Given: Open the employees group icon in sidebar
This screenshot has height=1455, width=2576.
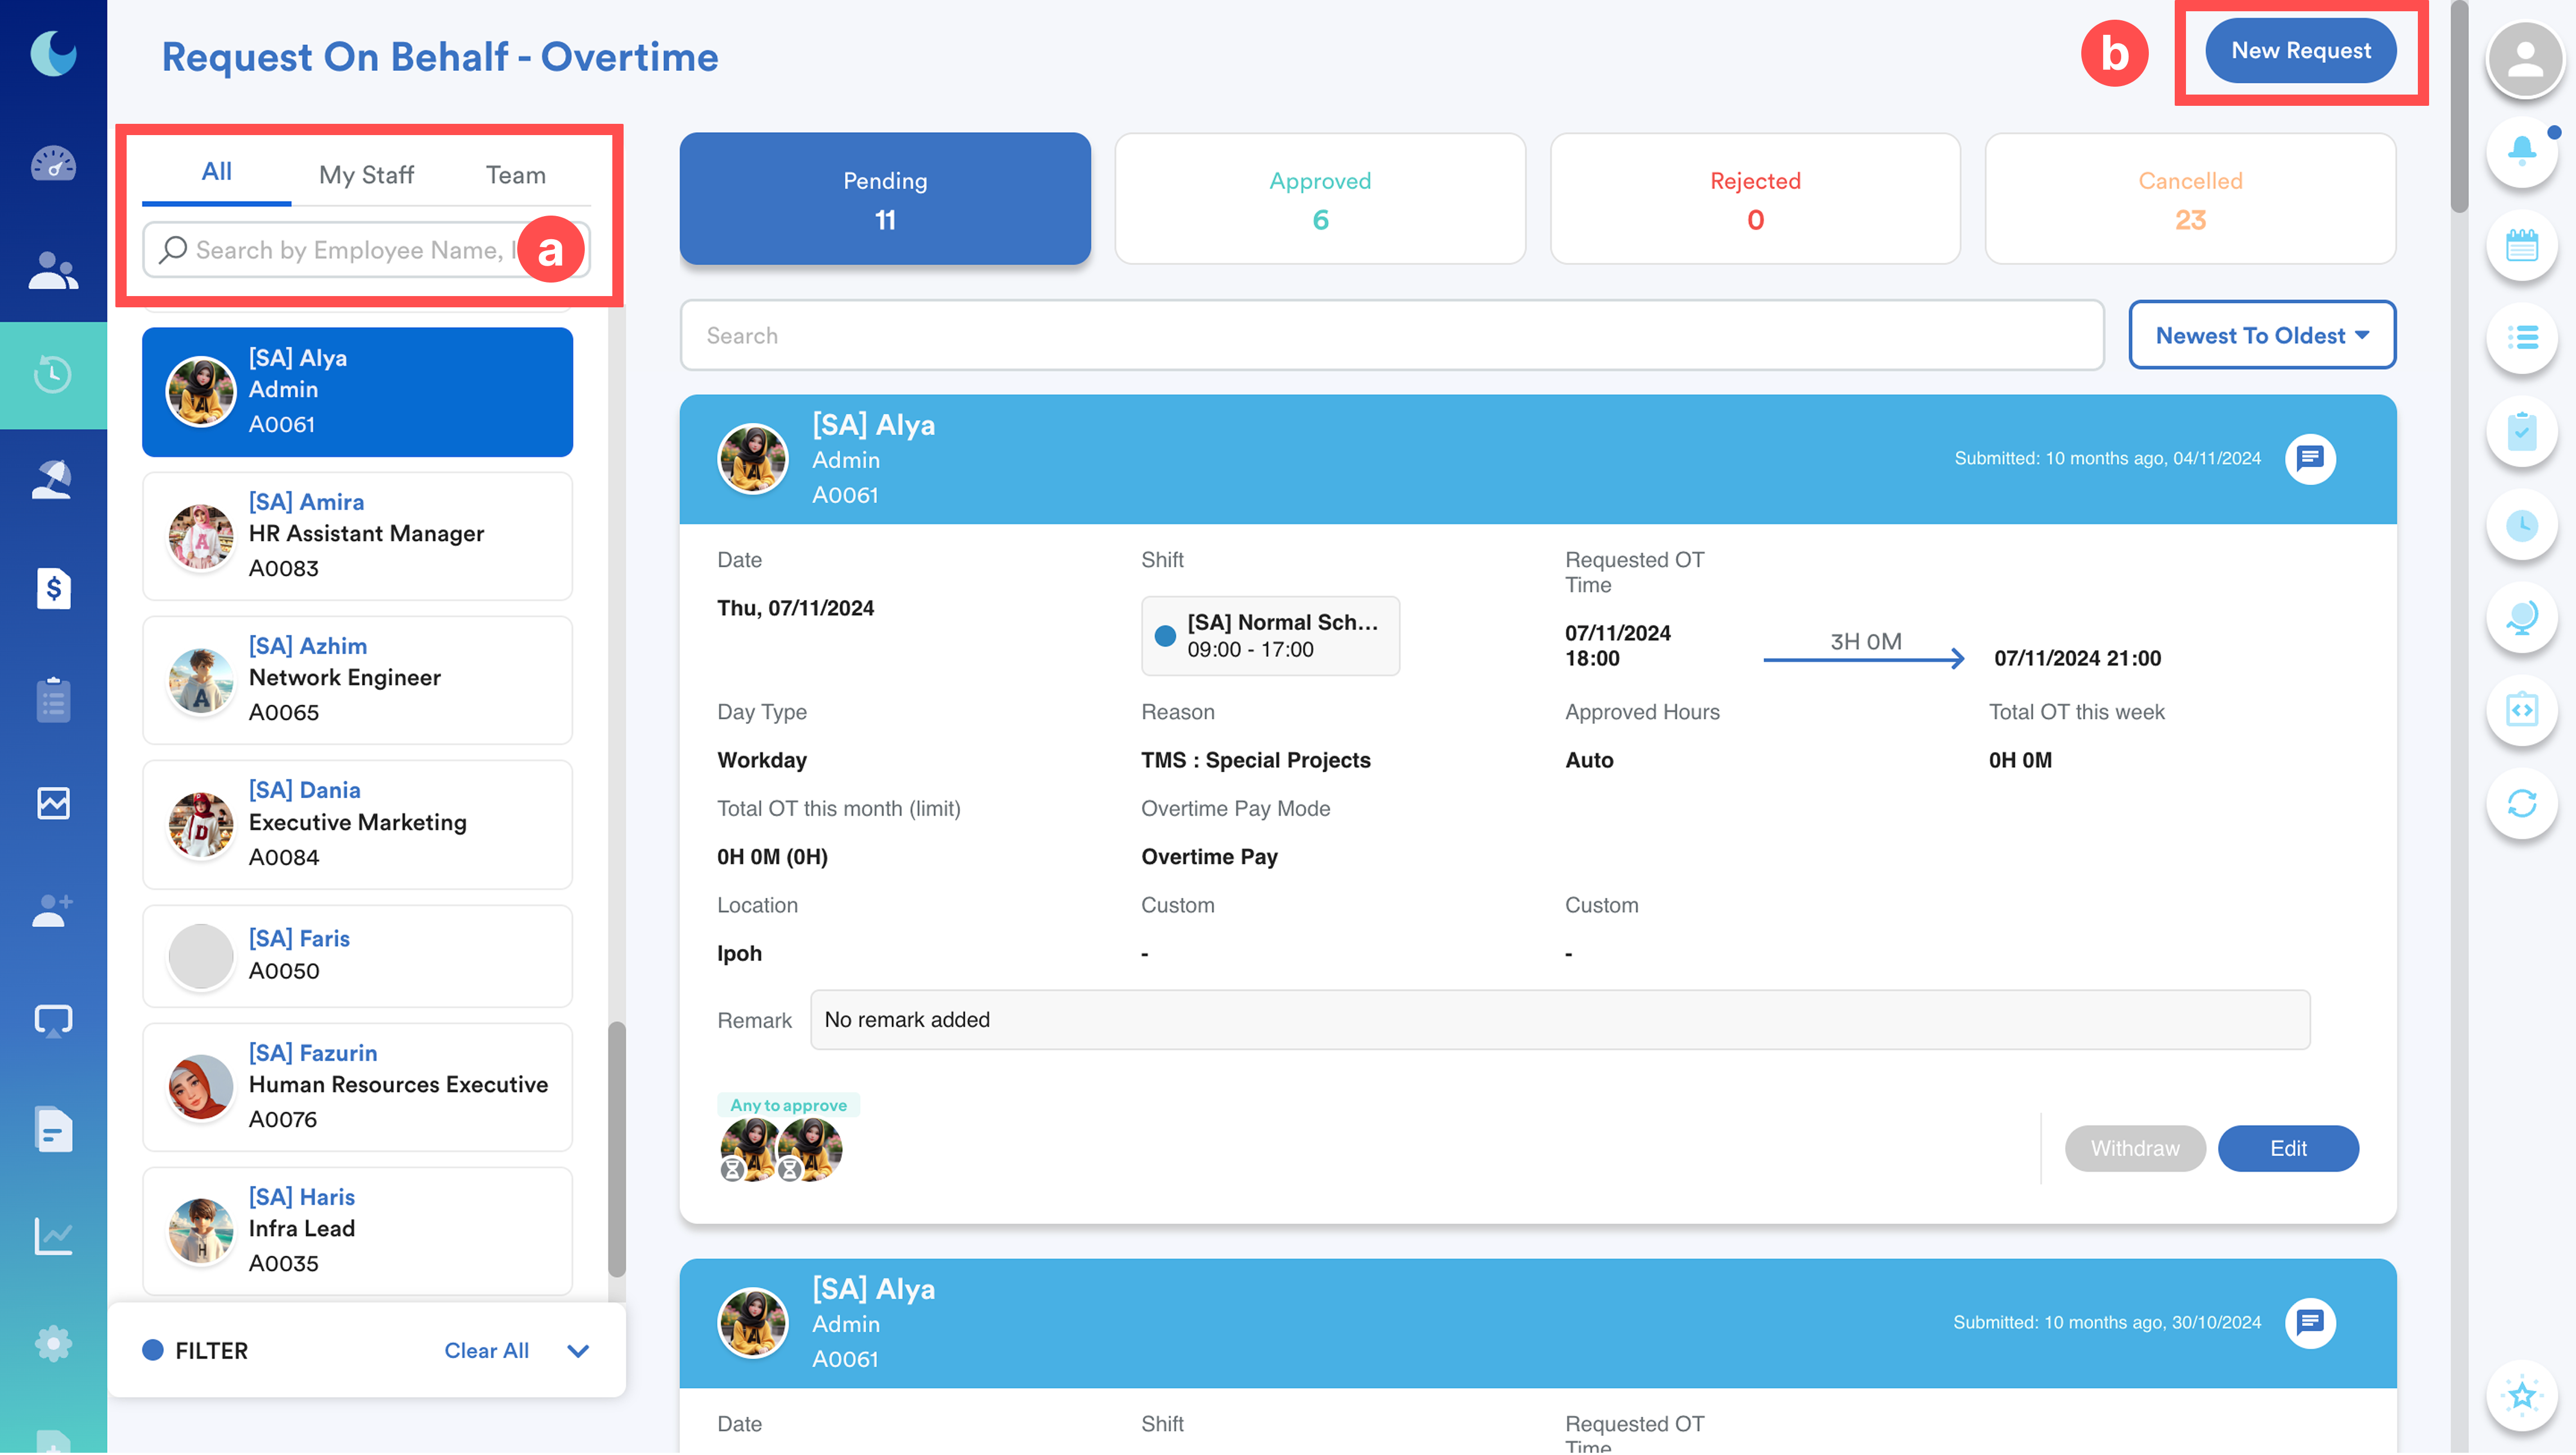Looking at the screenshot, I should point(53,270).
